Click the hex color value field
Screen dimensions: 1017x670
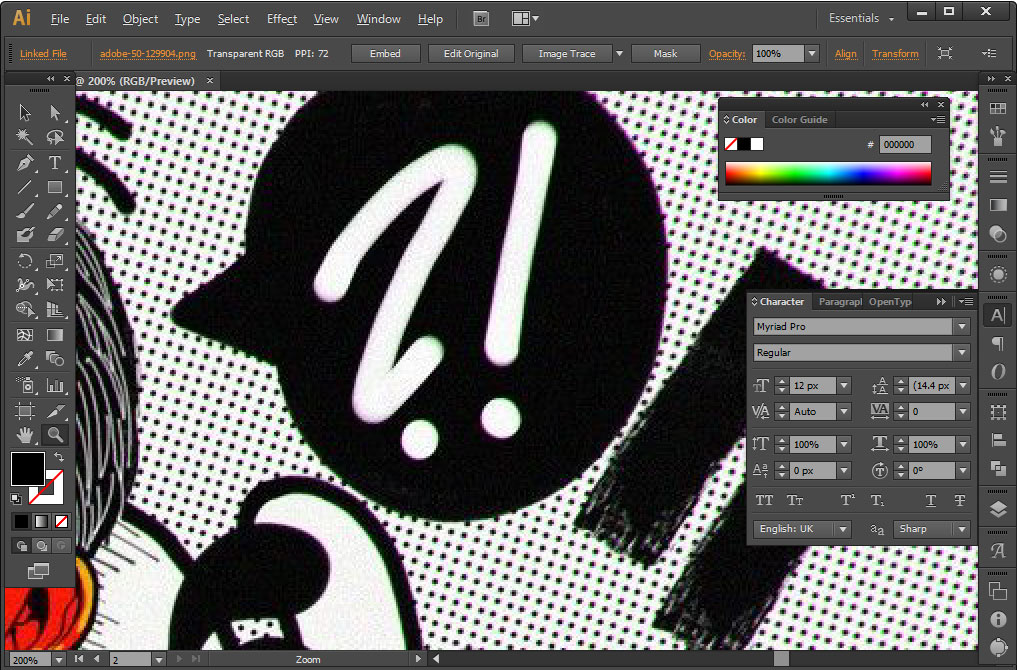point(905,145)
